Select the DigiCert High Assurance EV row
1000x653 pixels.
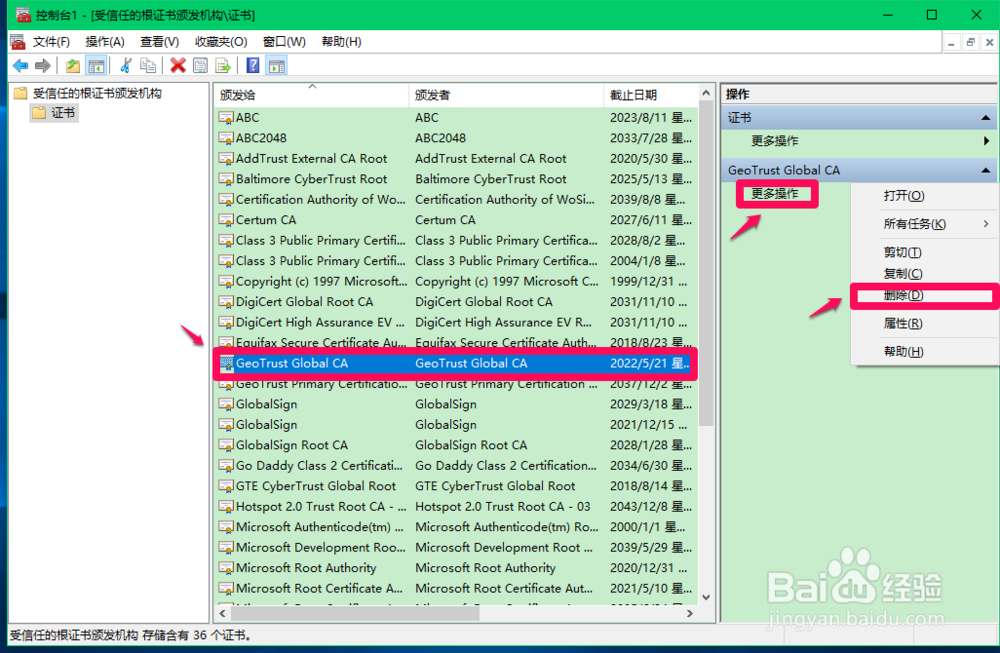456,323
